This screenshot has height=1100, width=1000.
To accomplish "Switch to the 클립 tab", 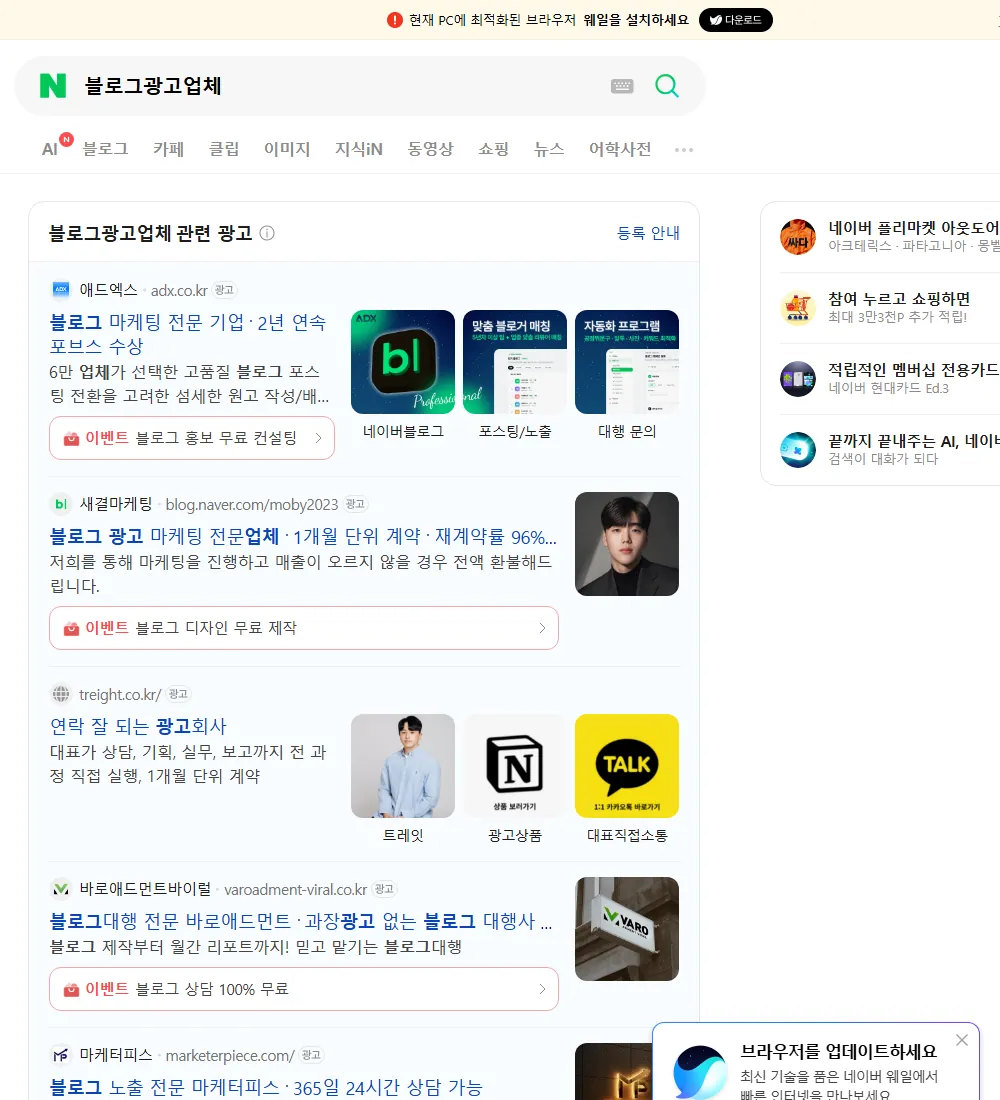I will (224, 149).
